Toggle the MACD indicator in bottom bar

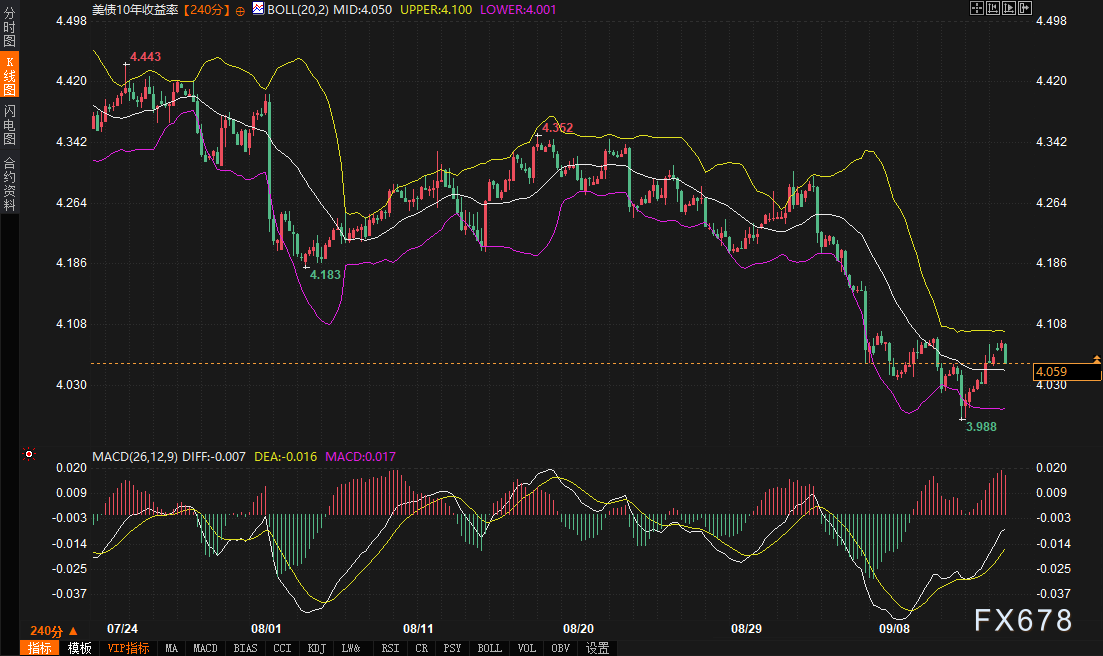point(205,648)
